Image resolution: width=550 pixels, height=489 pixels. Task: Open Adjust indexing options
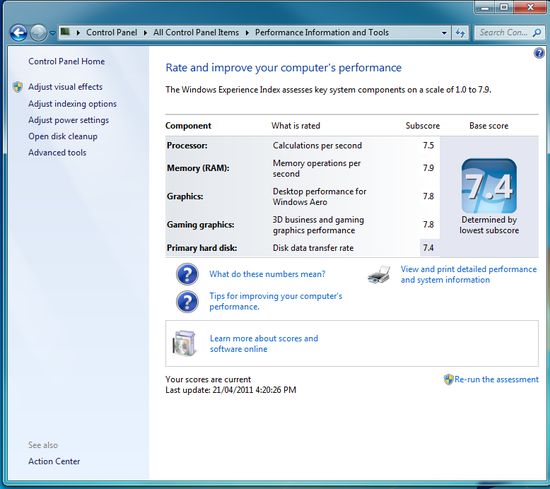[72, 104]
